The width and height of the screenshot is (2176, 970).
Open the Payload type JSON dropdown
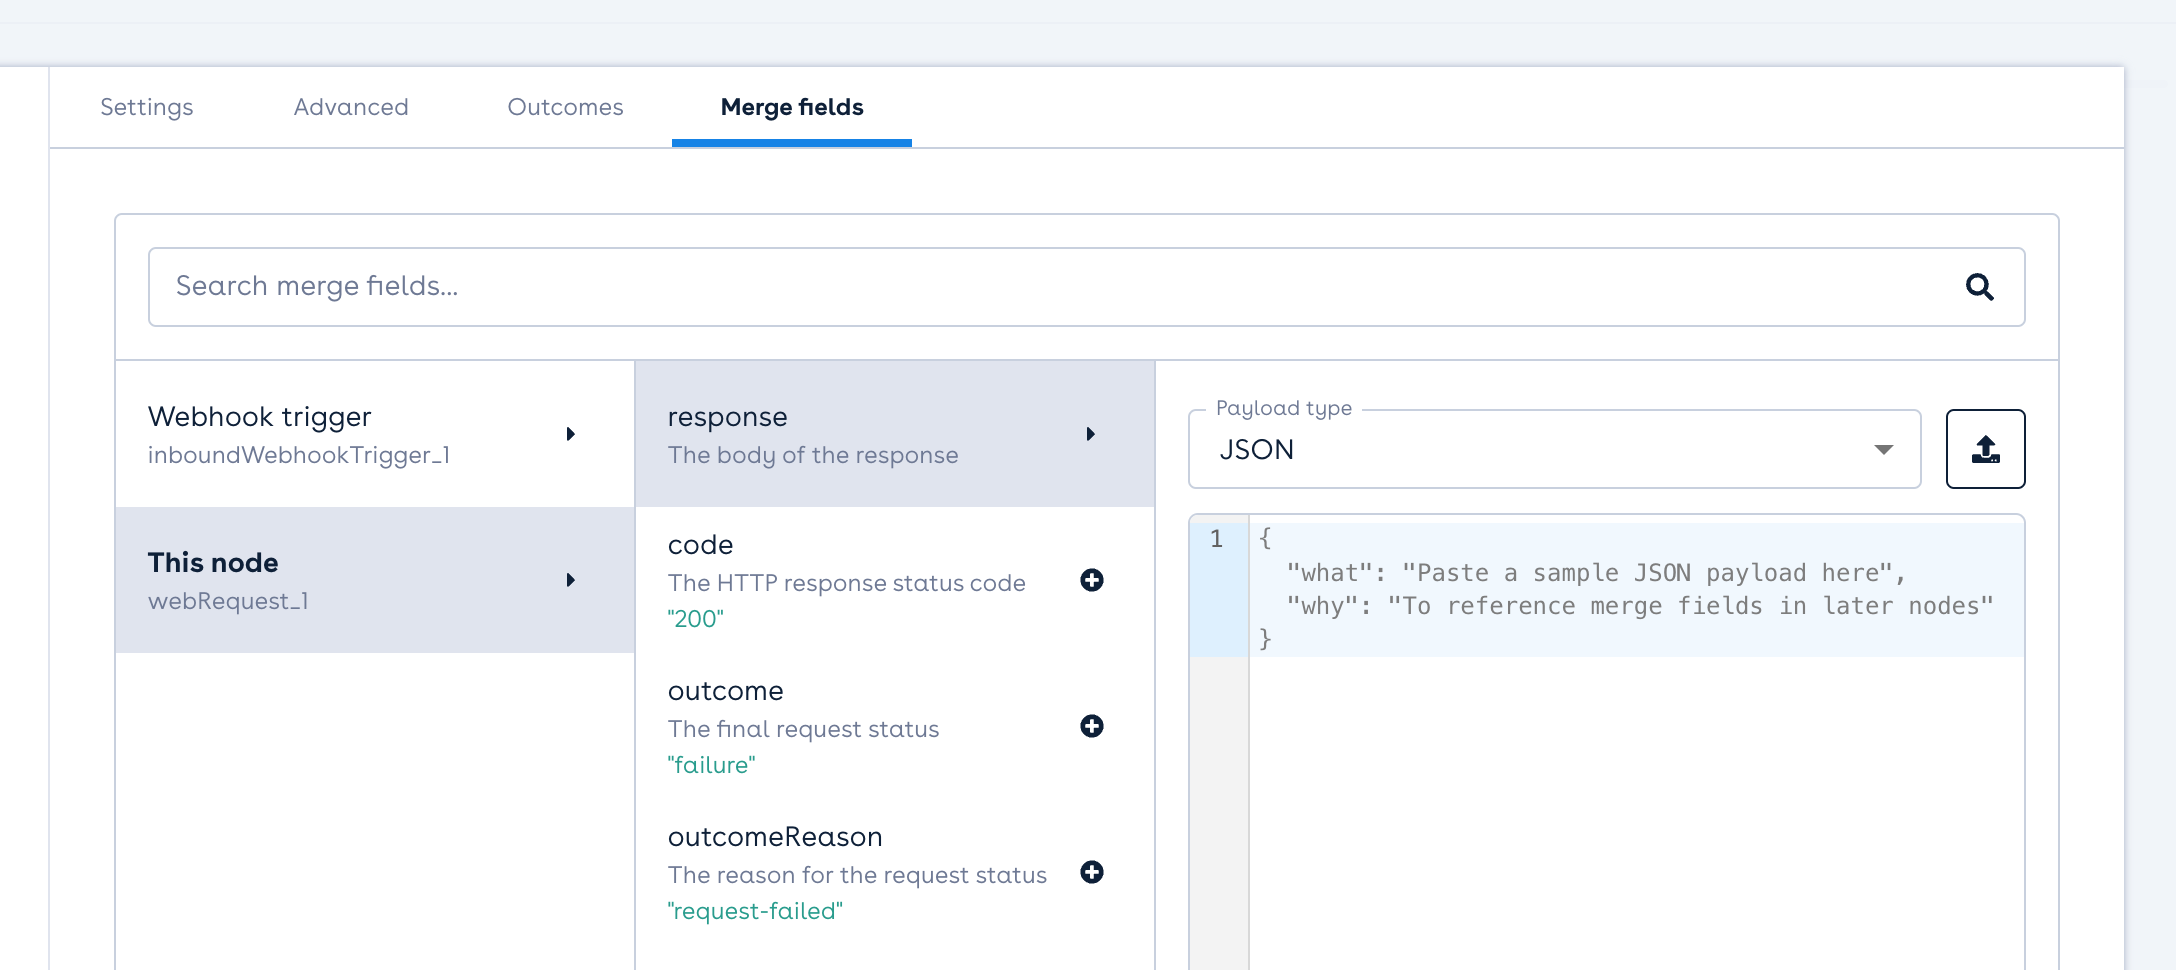[1554, 450]
